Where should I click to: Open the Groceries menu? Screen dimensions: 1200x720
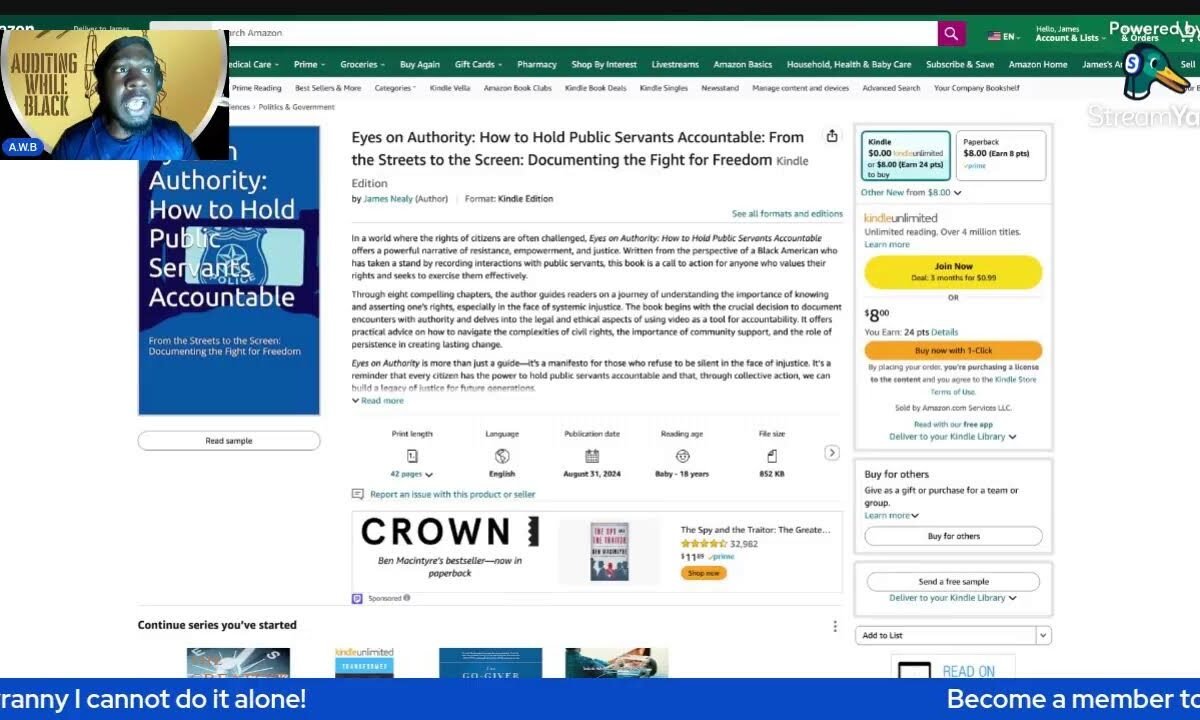pos(362,64)
